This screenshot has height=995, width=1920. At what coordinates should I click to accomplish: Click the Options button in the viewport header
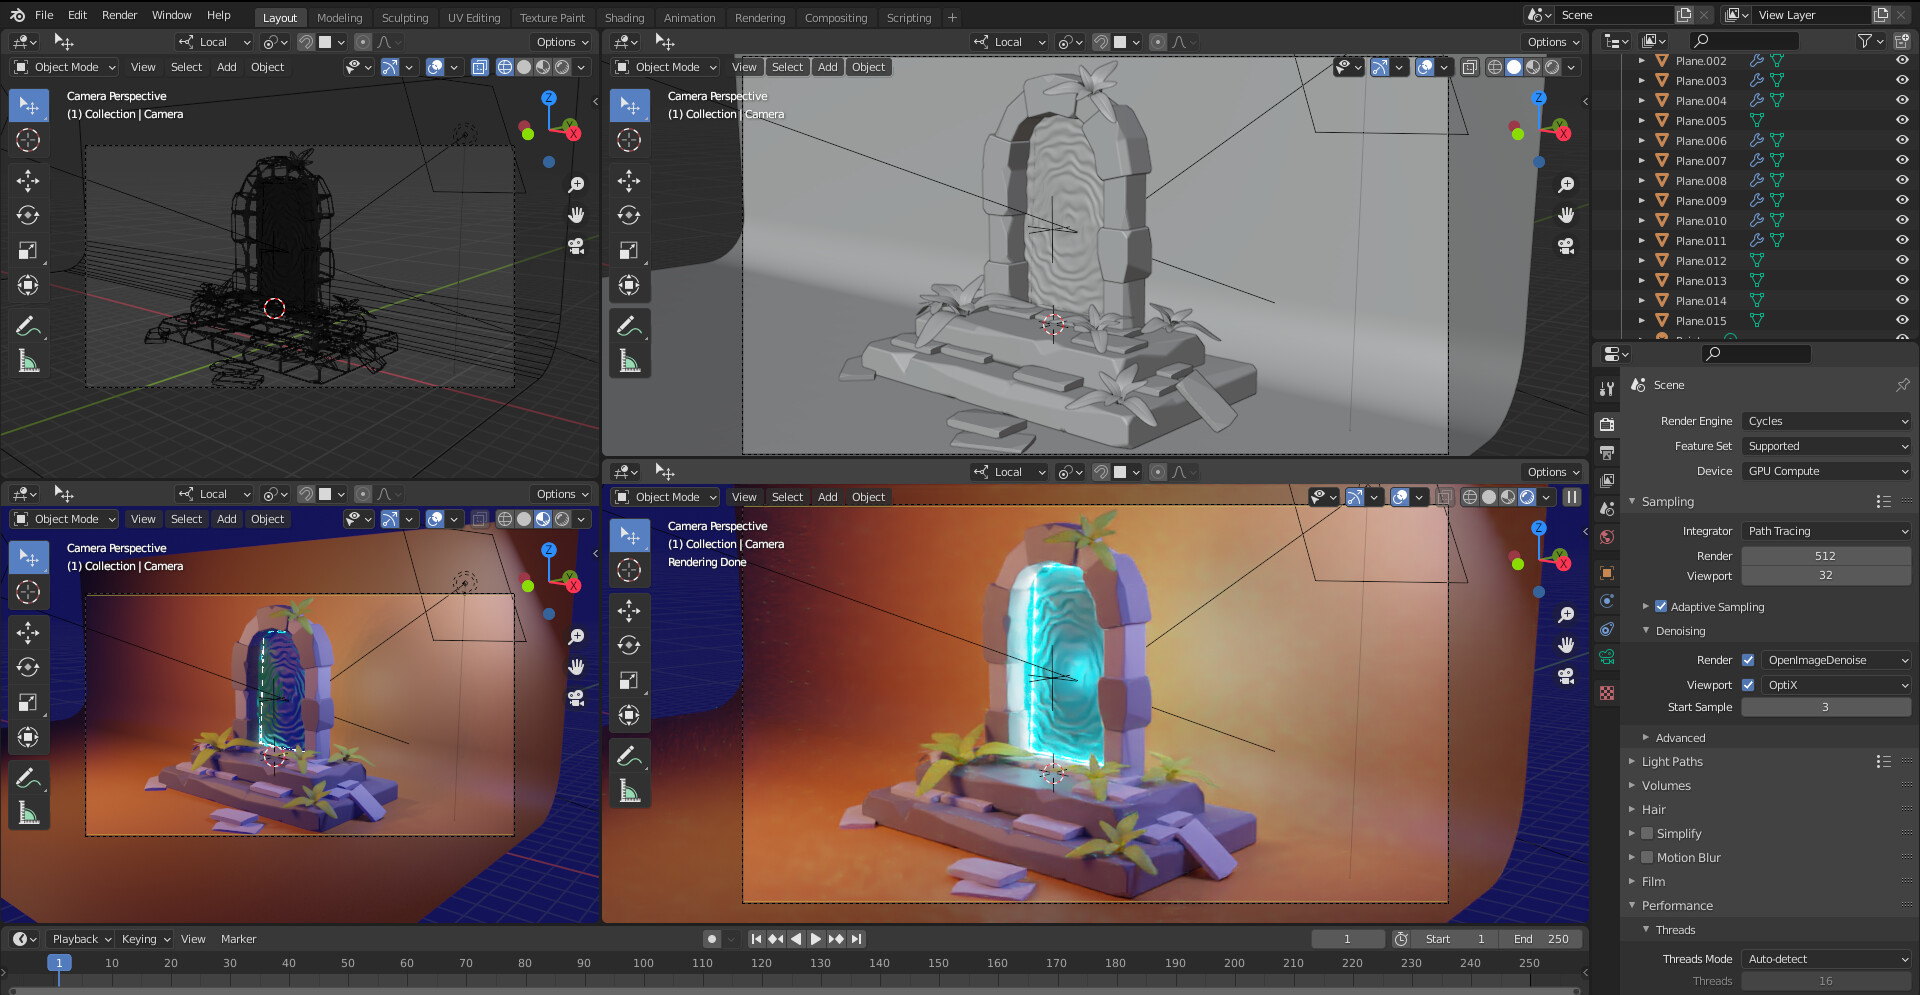tap(561, 41)
